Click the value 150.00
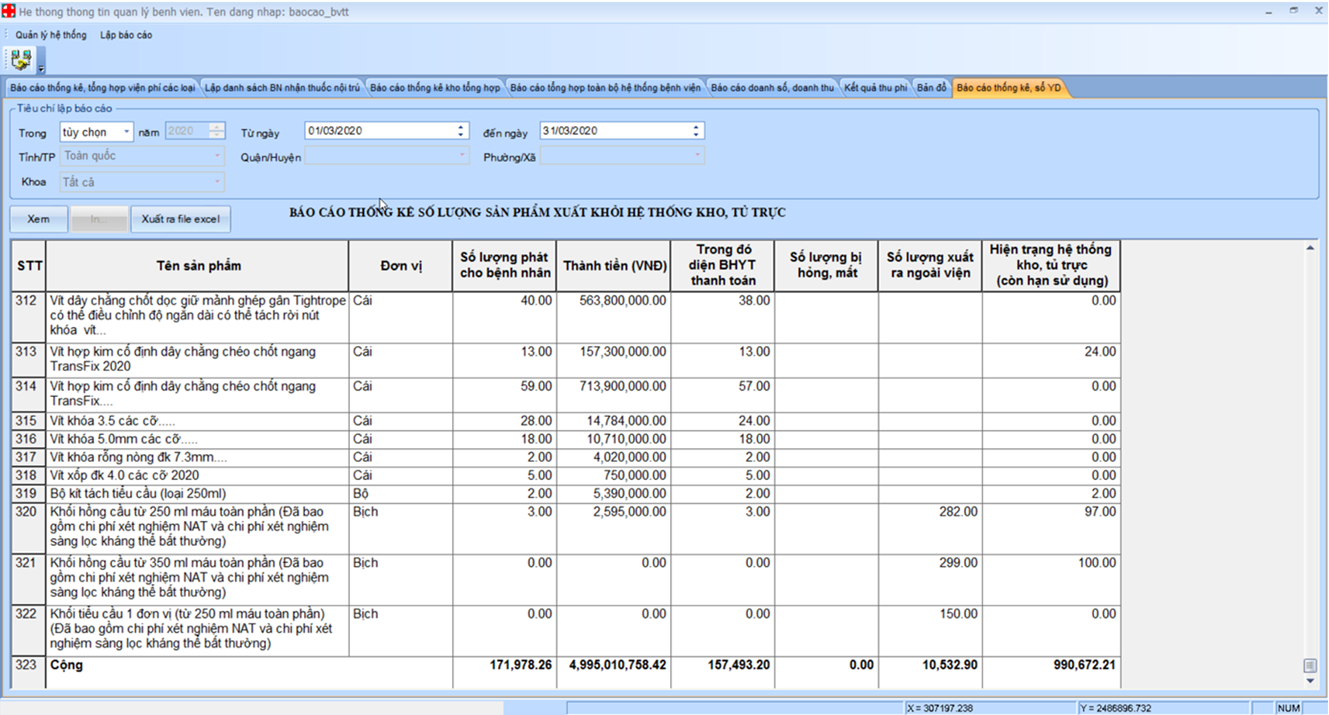The height and width of the screenshot is (715, 1329). tap(958, 614)
